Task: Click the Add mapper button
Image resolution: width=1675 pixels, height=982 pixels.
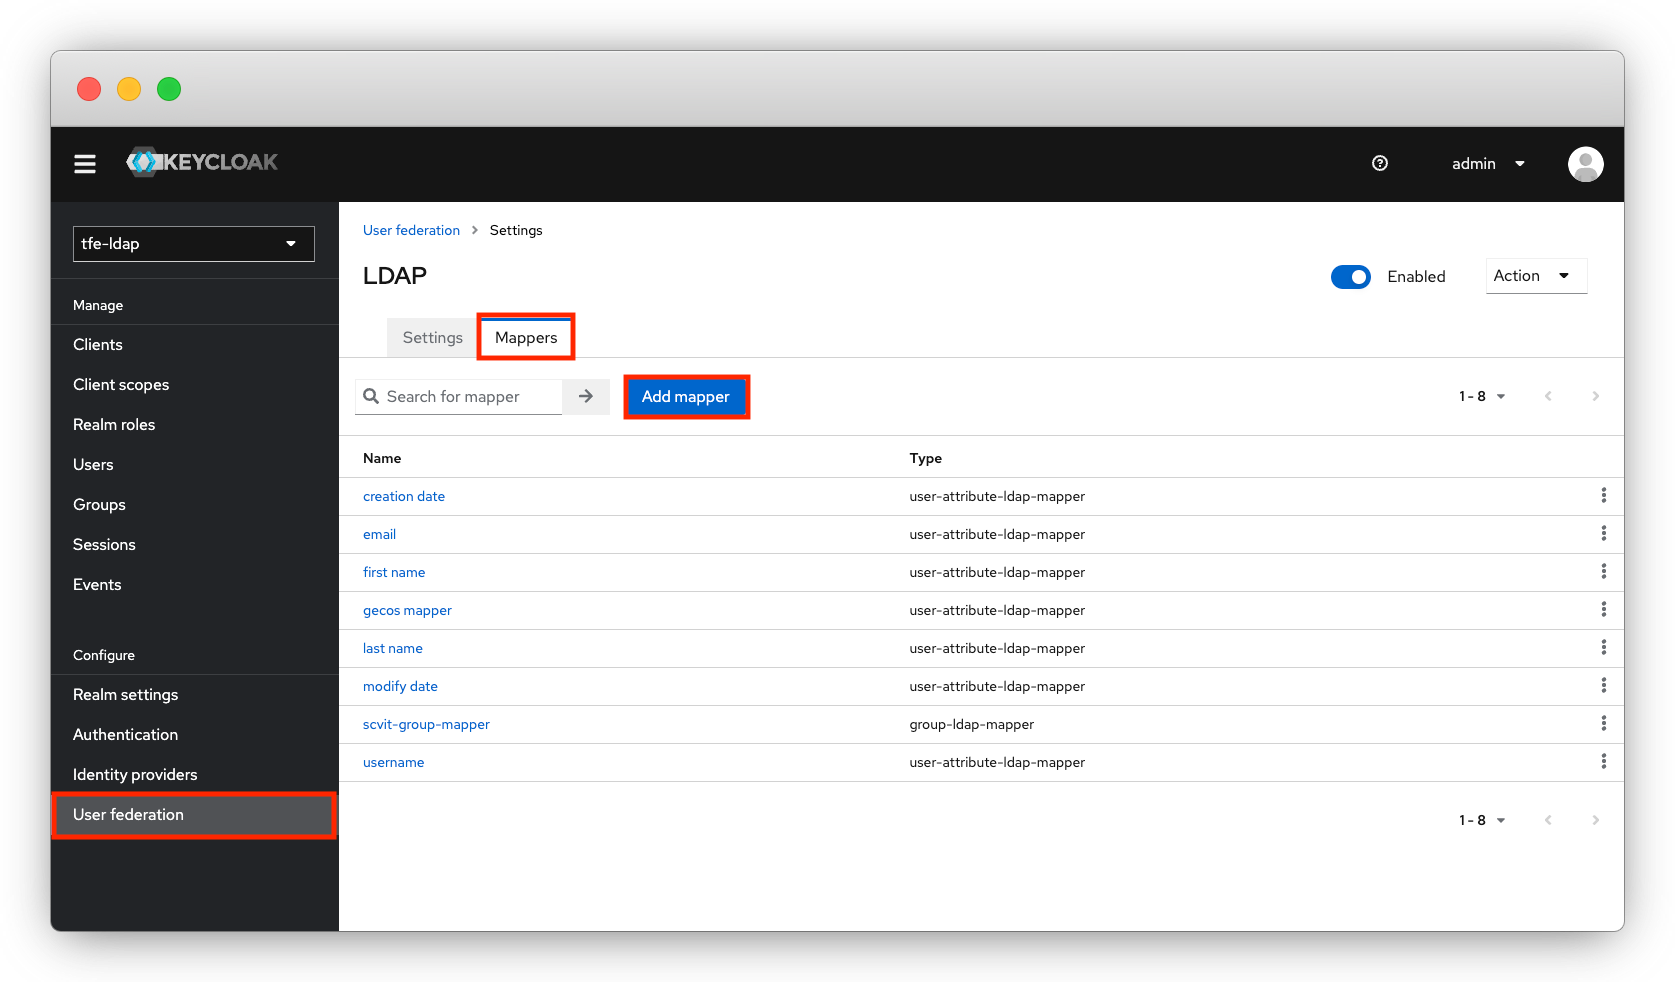Action: [x=686, y=397]
